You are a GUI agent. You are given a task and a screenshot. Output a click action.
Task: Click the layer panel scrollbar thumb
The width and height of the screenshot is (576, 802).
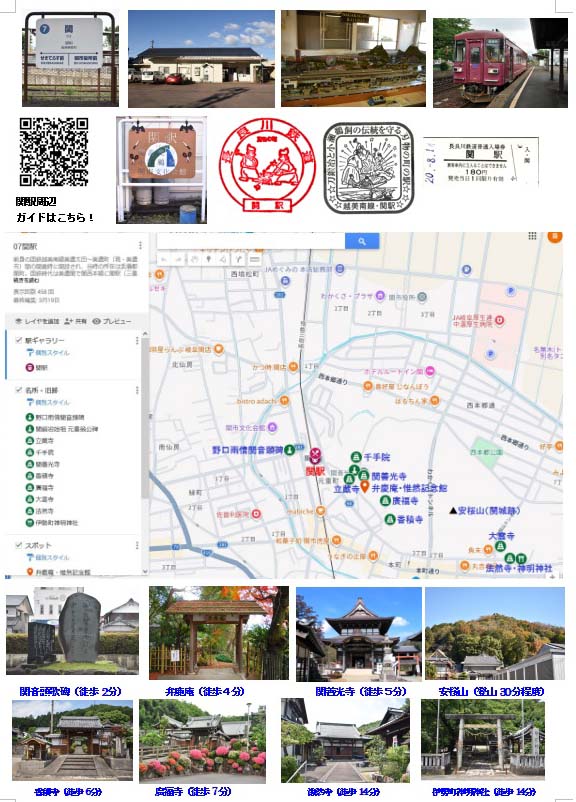coord(145,417)
